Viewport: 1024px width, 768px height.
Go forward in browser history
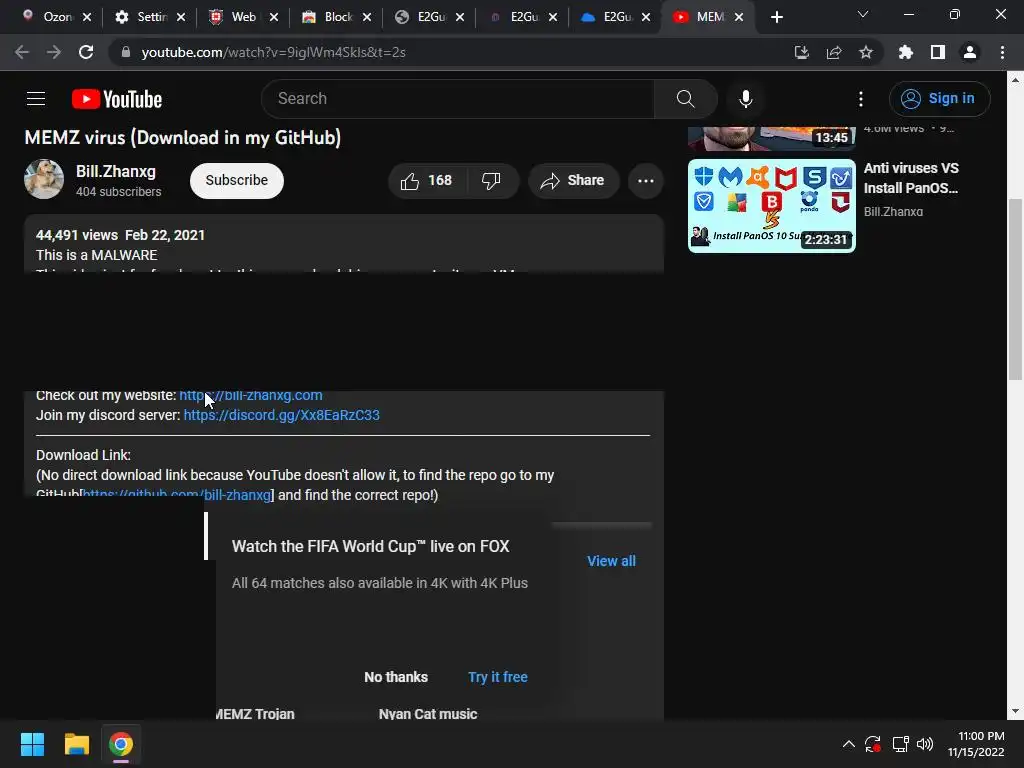click(x=54, y=52)
